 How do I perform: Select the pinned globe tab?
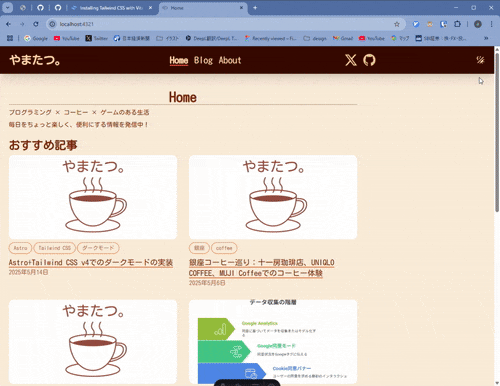[x=23, y=8]
